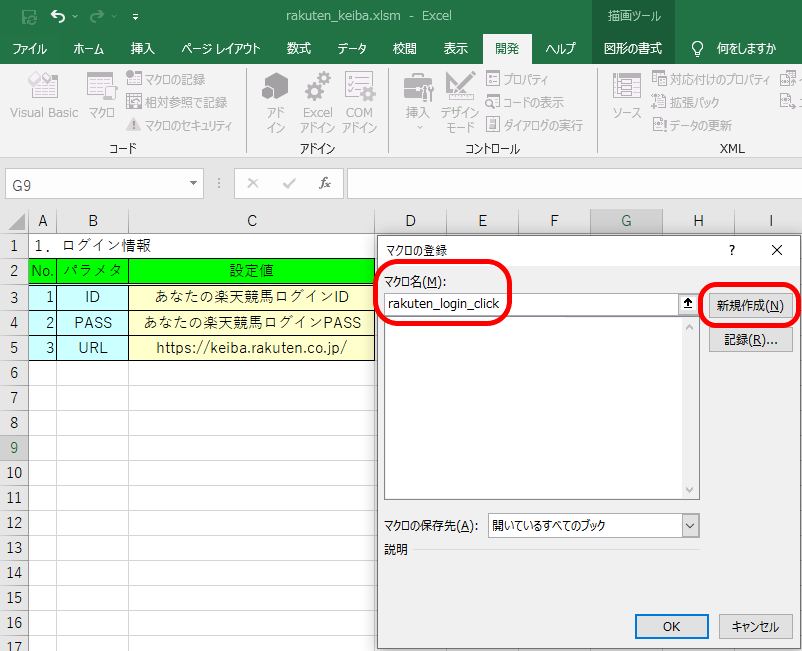Viewport: 802px width, 651px height.
Task: Select the パラメタ header cell
Action: tap(93, 271)
